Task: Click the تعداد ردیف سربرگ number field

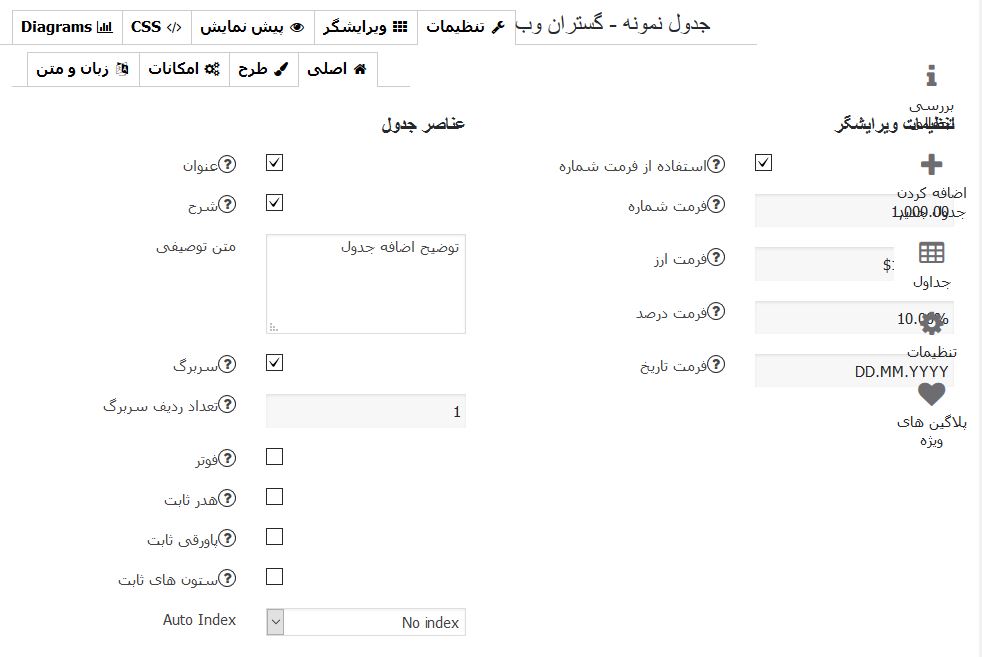Action: pos(366,411)
